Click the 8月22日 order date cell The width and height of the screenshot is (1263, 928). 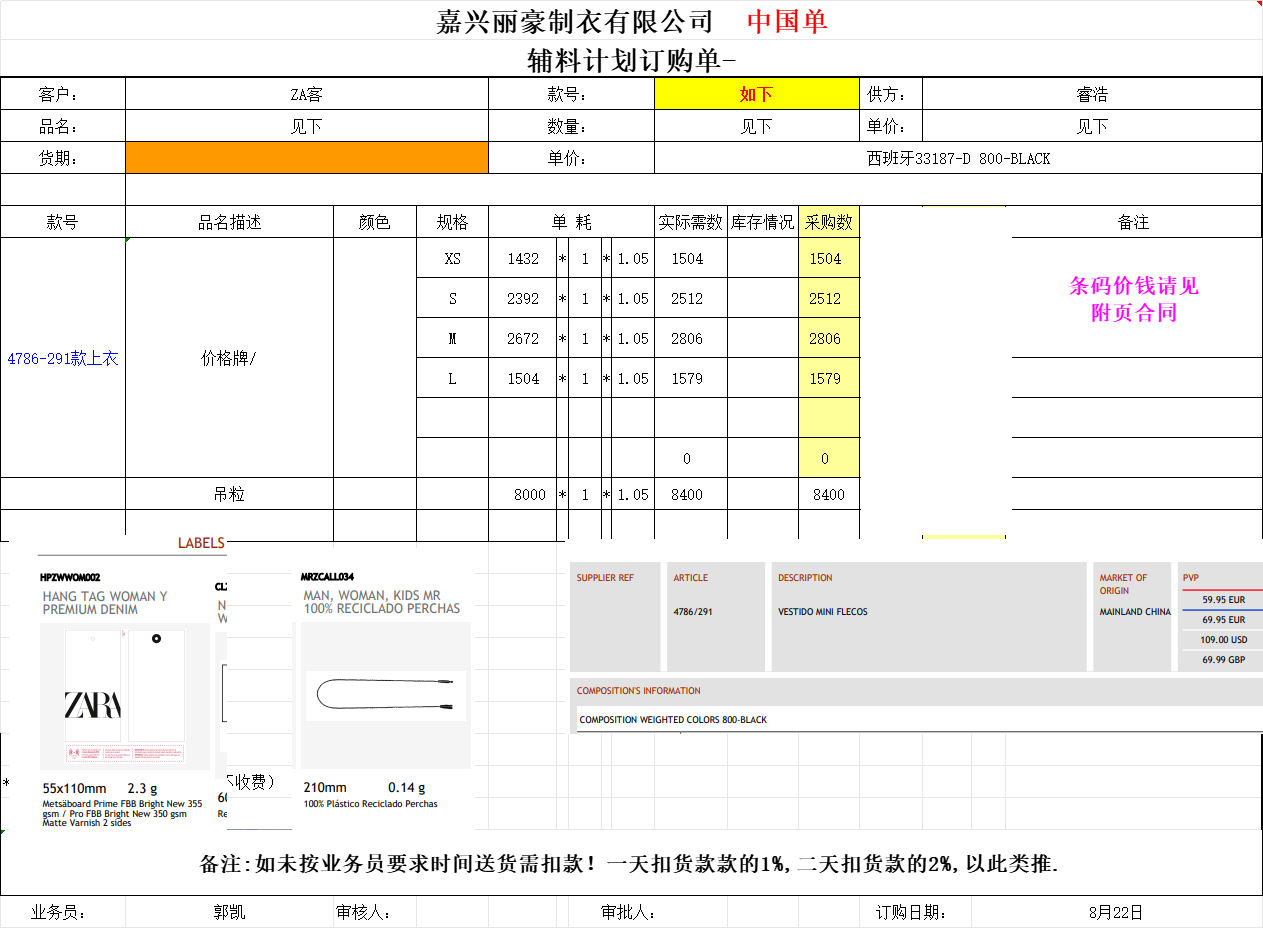click(x=1115, y=912)
